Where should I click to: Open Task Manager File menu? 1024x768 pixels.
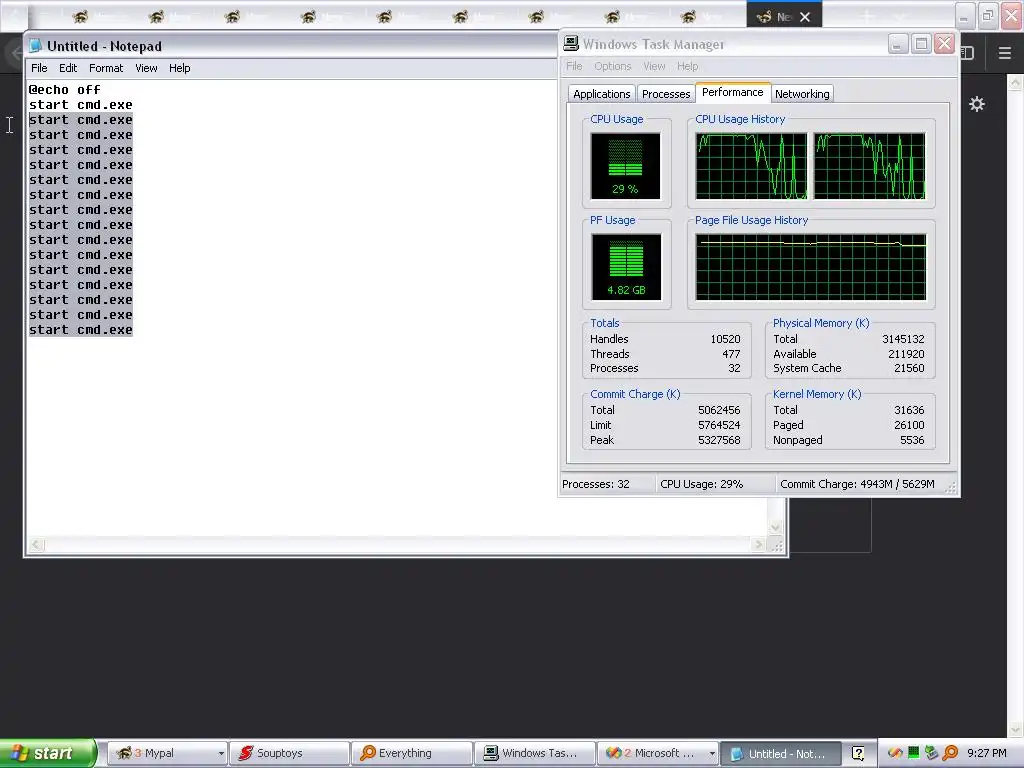[x=574, y=66]
